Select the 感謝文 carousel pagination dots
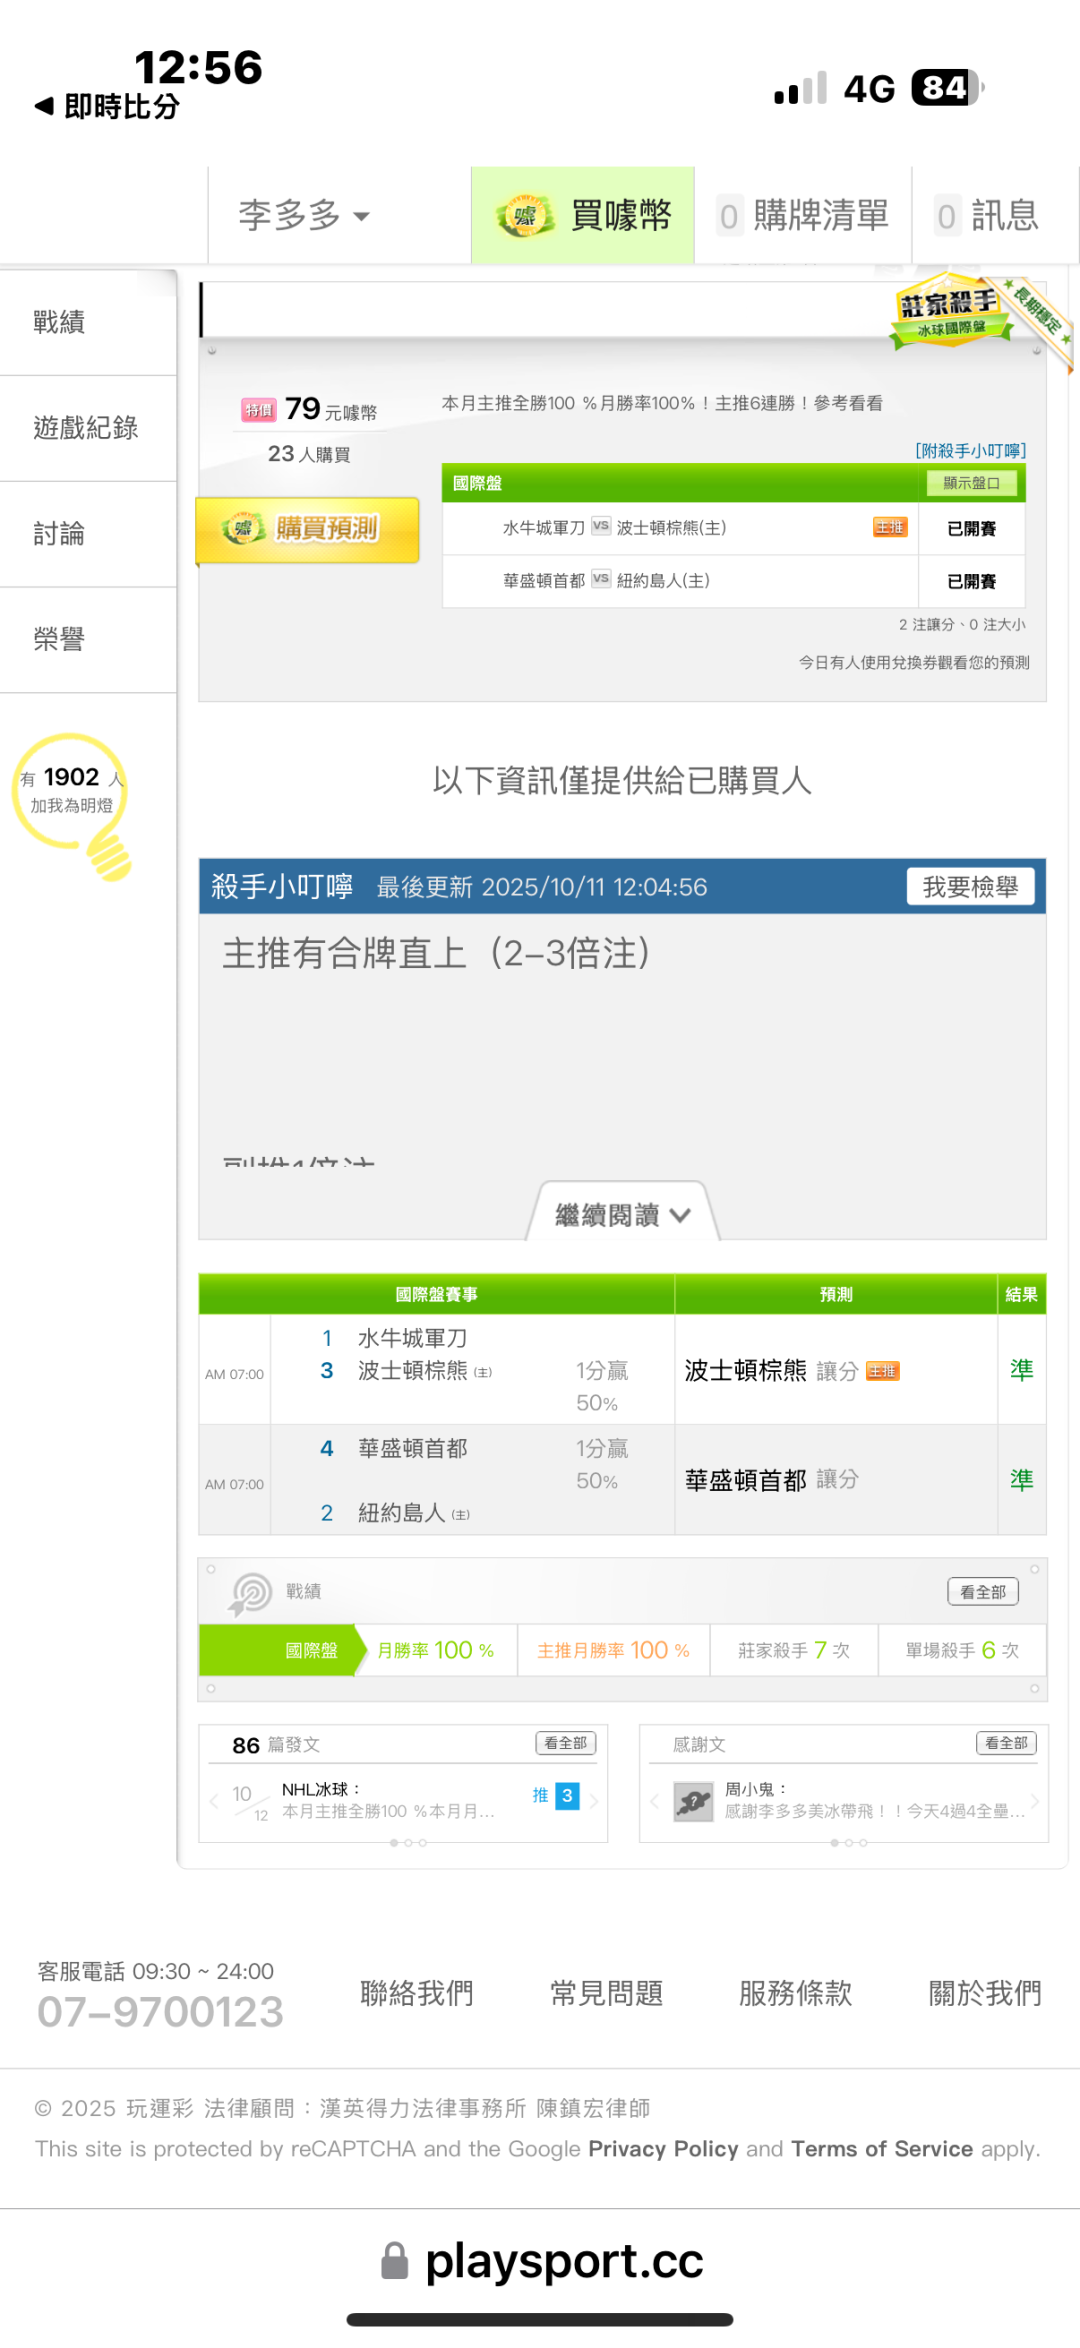The image size is (1080, 2348). point(848,1843)
